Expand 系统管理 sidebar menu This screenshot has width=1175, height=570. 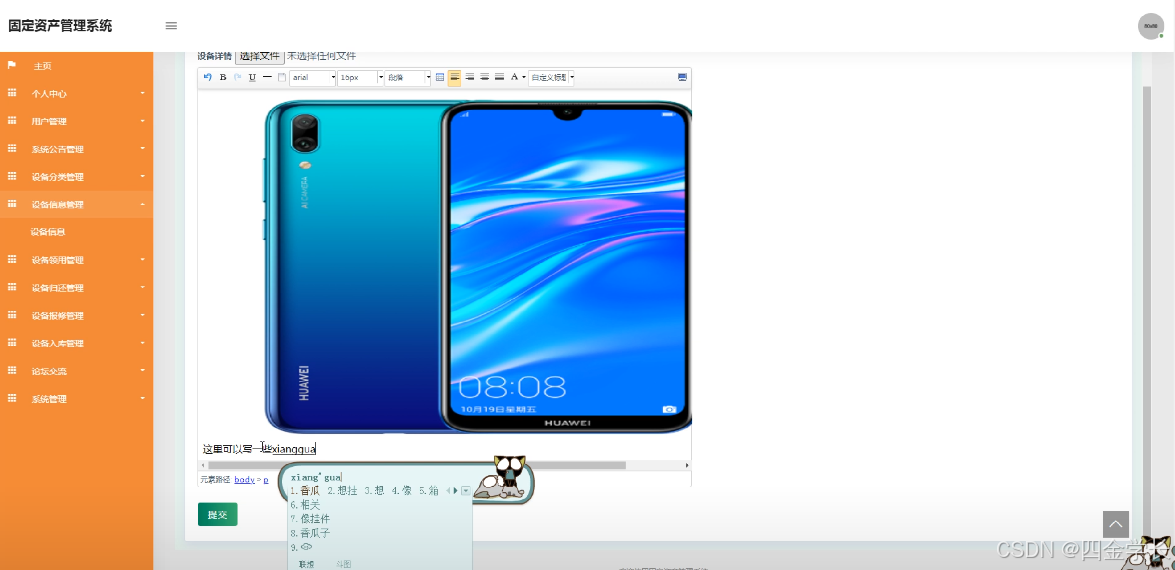tap(76, 398)
